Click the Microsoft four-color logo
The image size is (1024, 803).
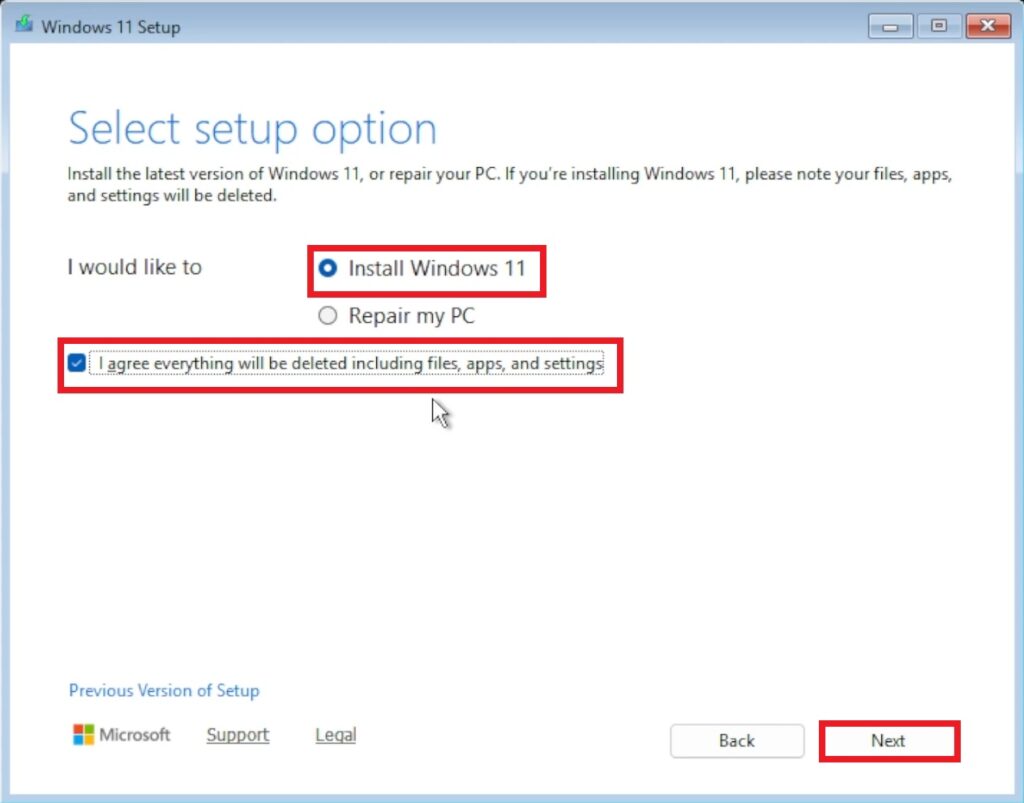coord(83,735)
